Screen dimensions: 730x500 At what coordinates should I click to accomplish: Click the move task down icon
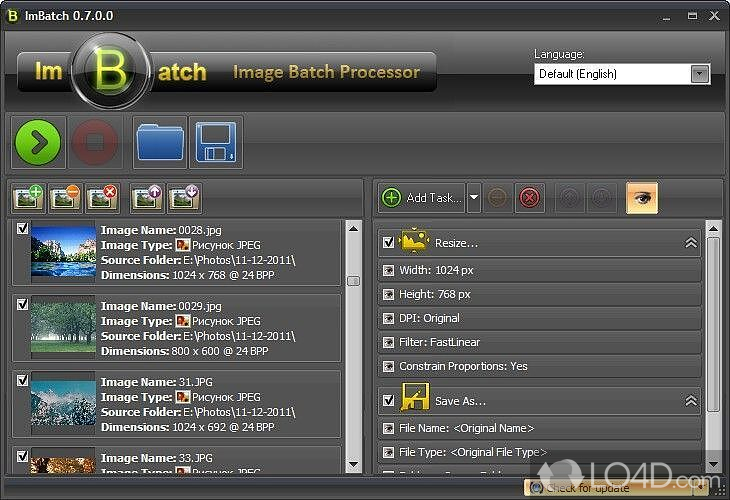pos(602,198)
